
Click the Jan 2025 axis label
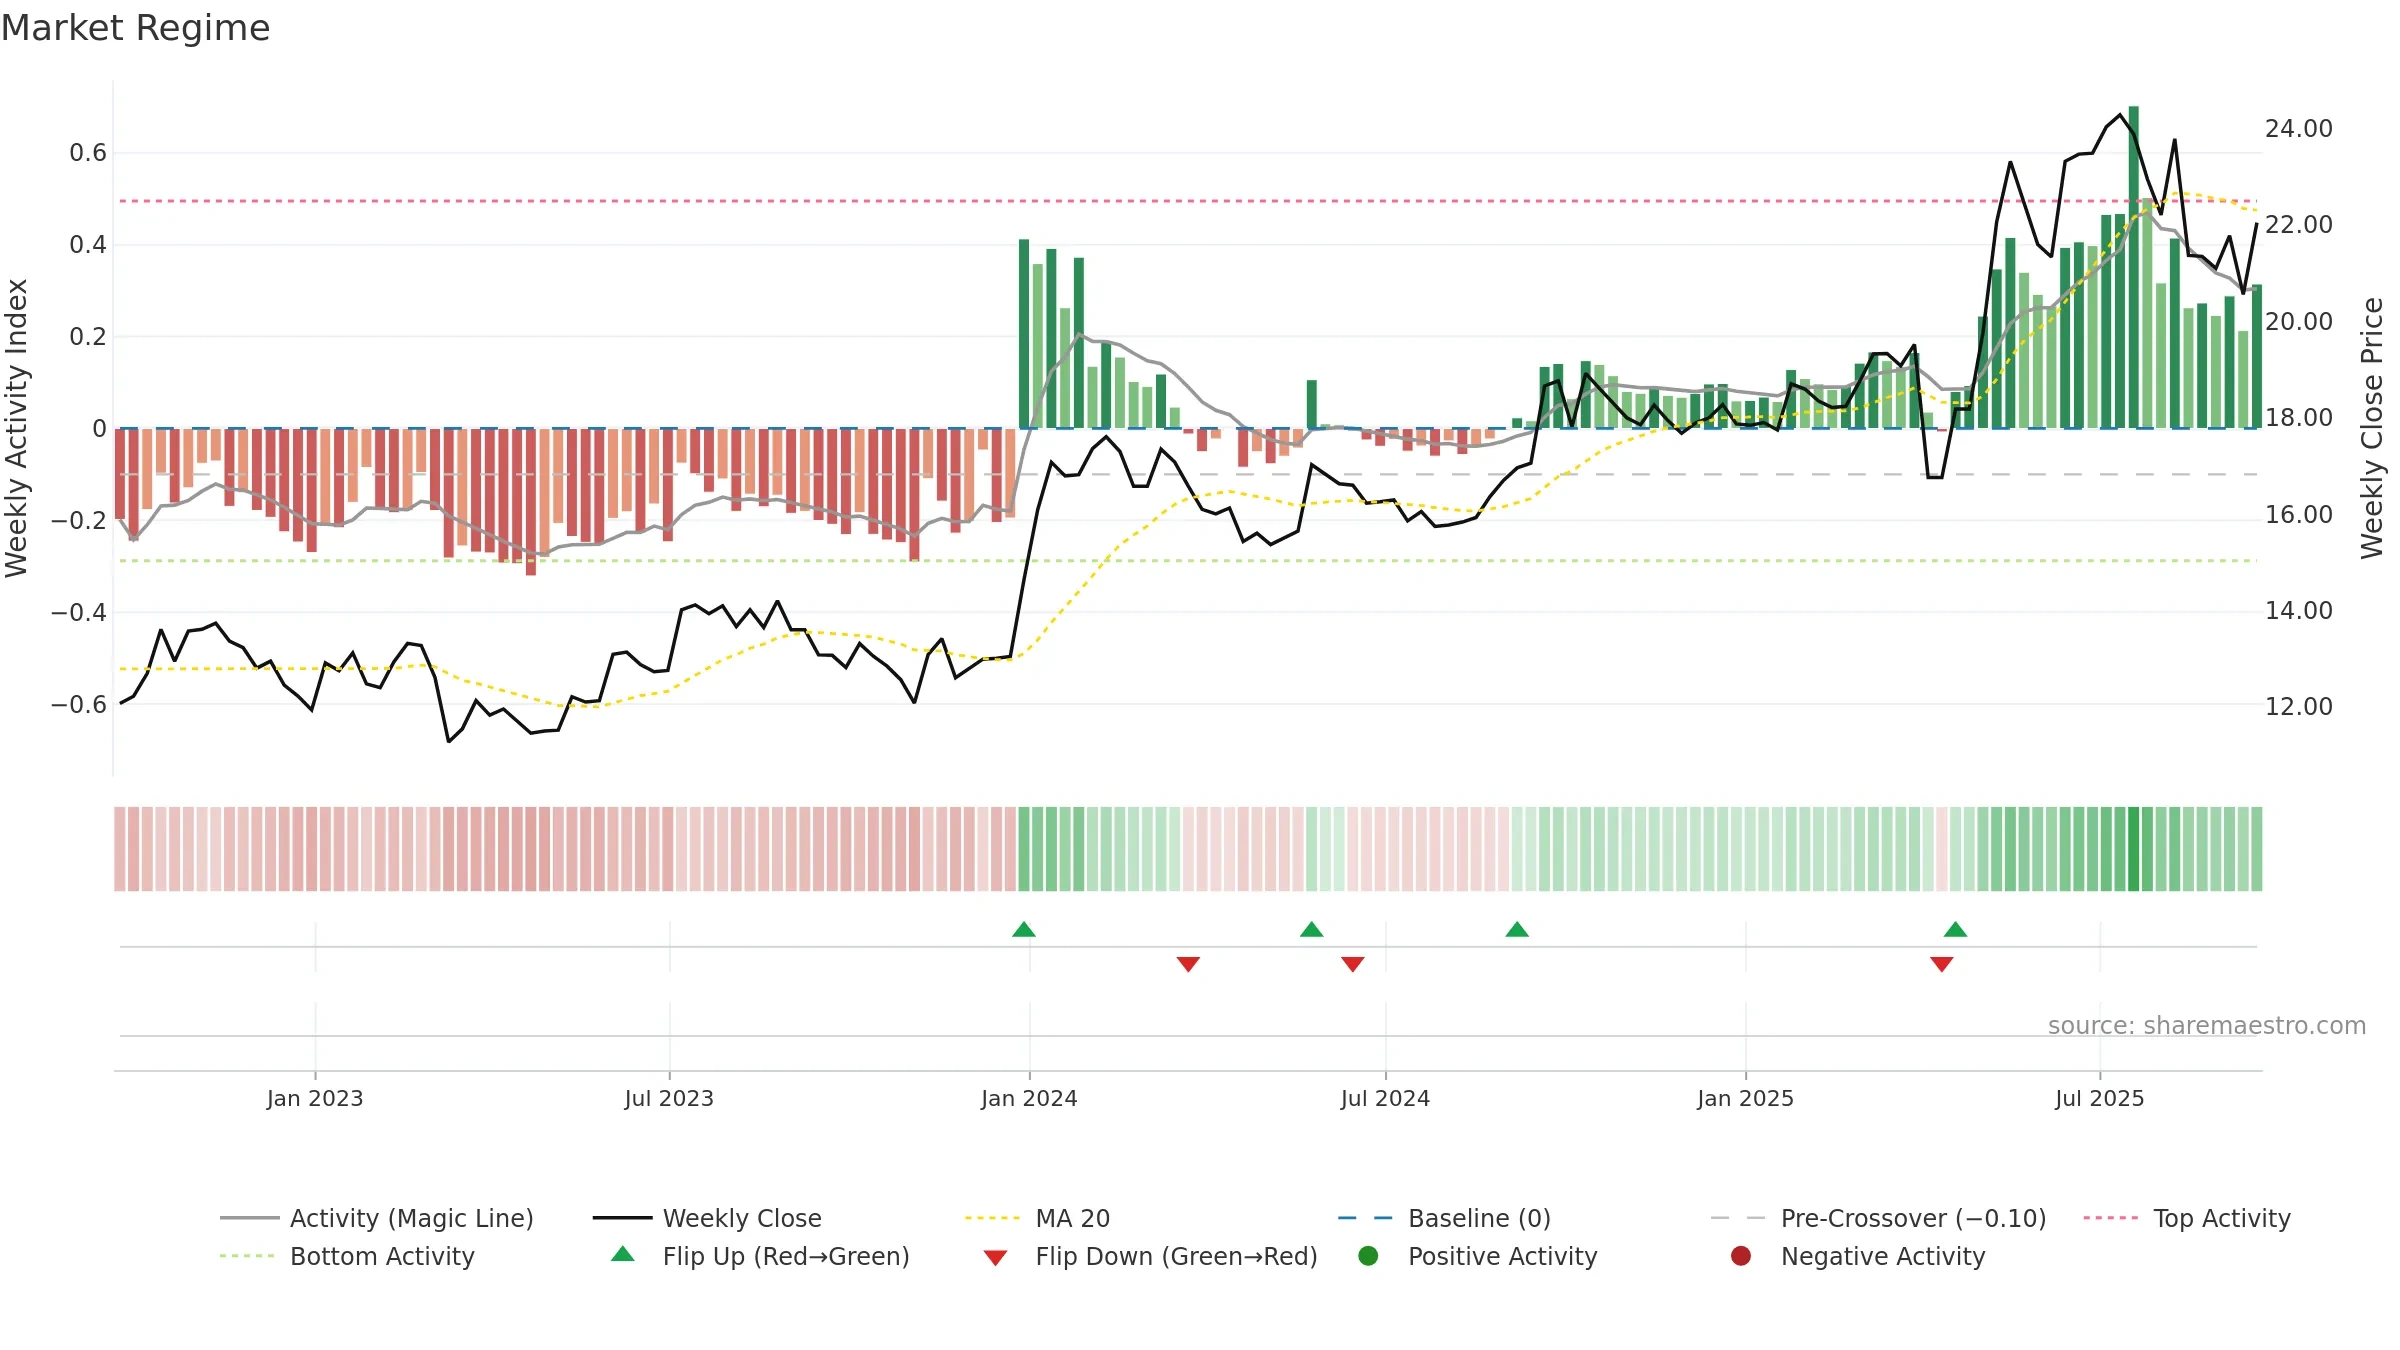tap(1745, 1099)
